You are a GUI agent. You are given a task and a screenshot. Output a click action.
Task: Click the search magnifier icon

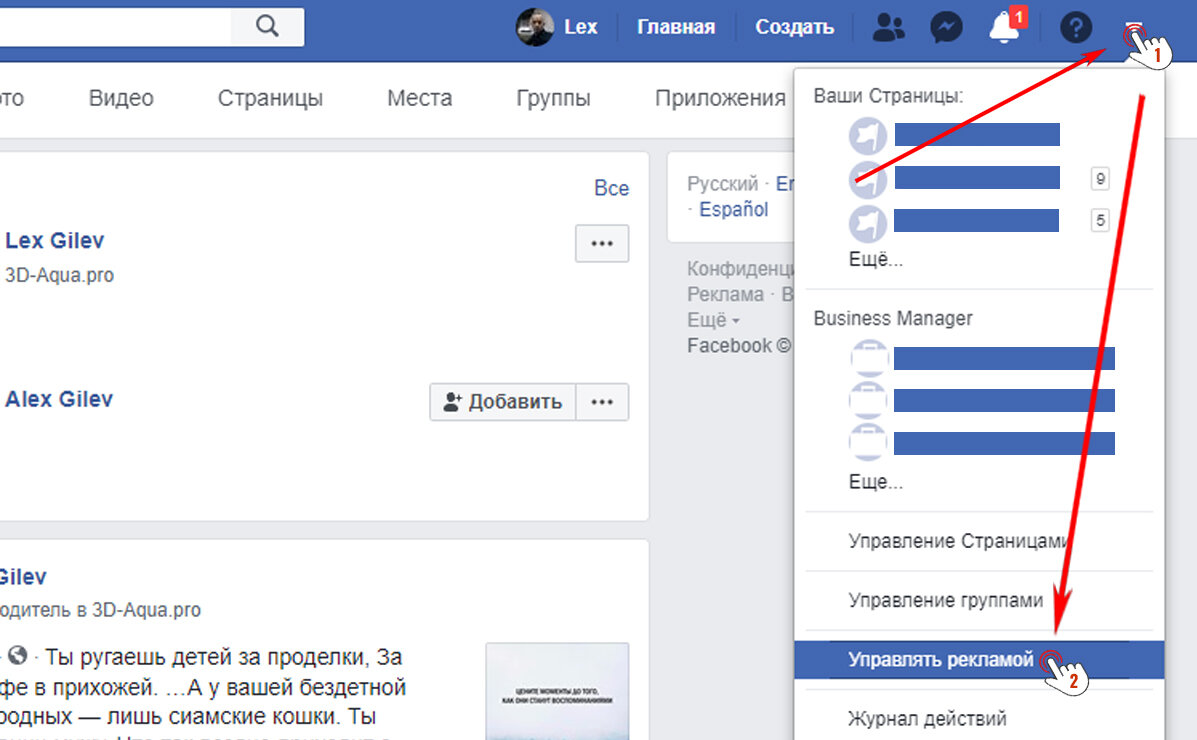[264, 26]
